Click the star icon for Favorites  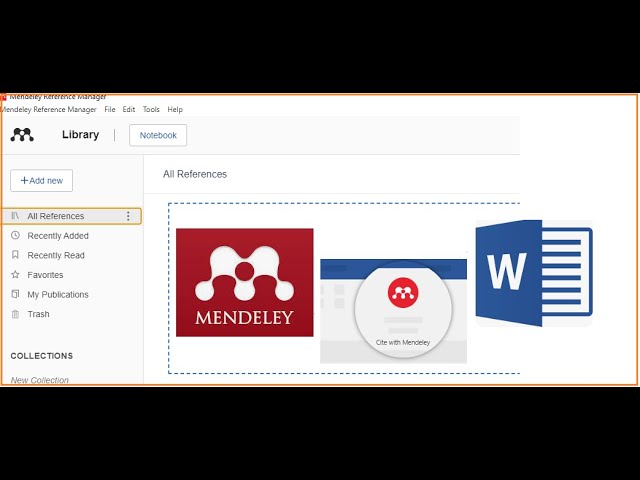tap(15, 275)
